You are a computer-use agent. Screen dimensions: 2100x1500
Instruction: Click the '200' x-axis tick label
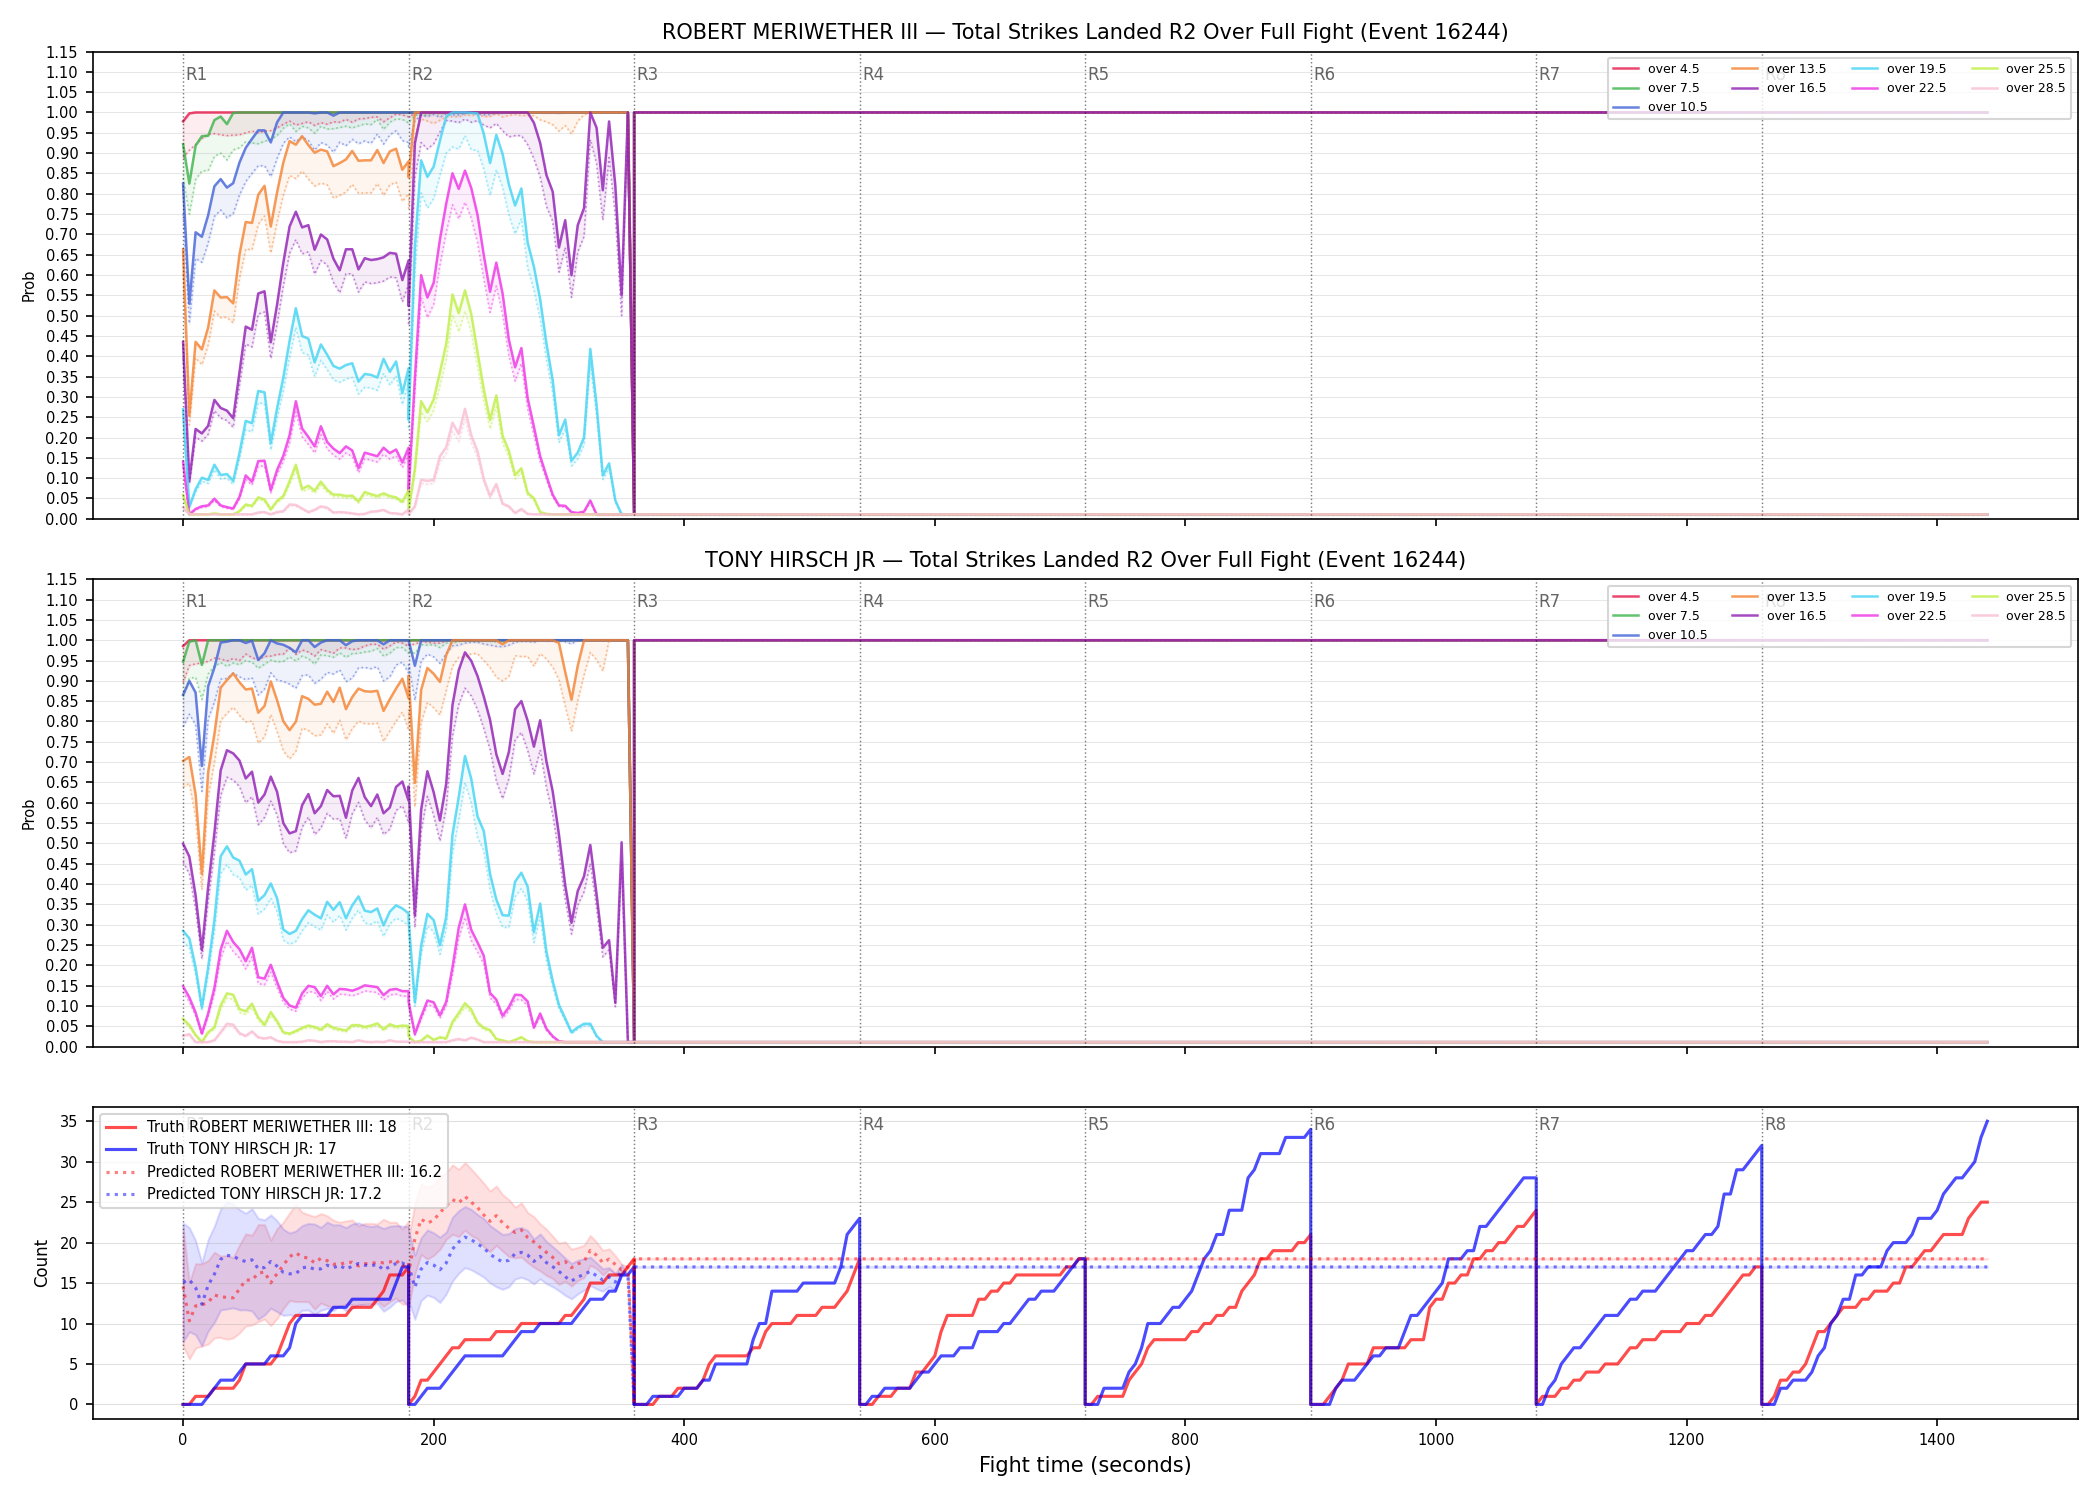(x=433, y=1439)
